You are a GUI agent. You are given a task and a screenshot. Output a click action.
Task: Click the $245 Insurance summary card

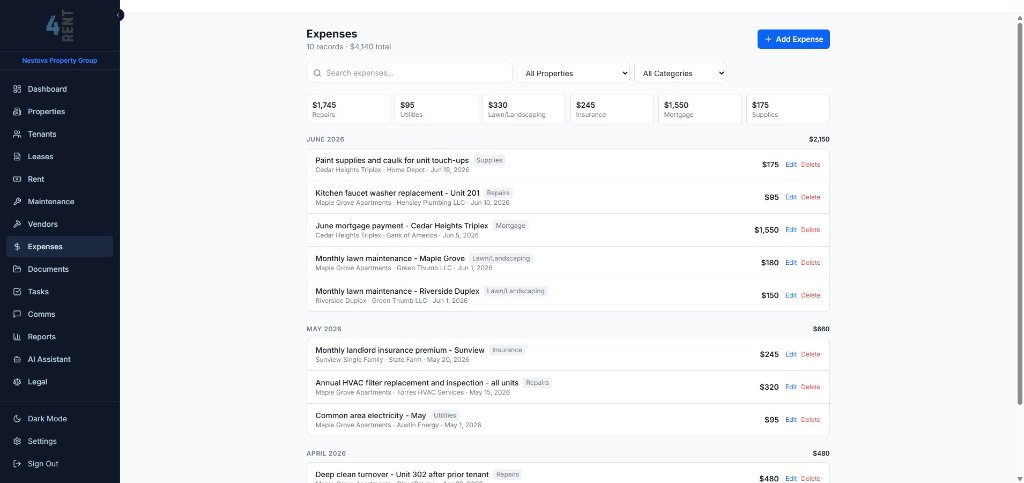coord(612,109)
